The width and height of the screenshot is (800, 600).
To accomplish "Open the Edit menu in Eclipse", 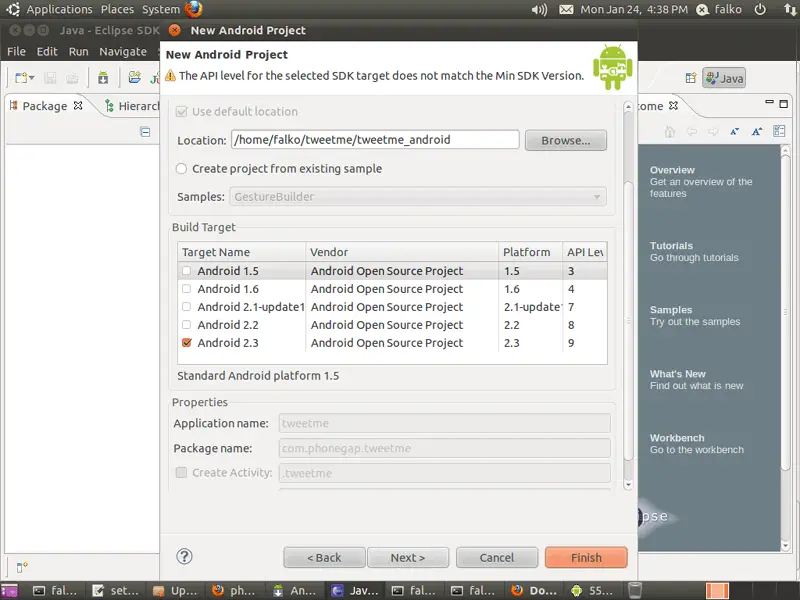I will [47, 52].
